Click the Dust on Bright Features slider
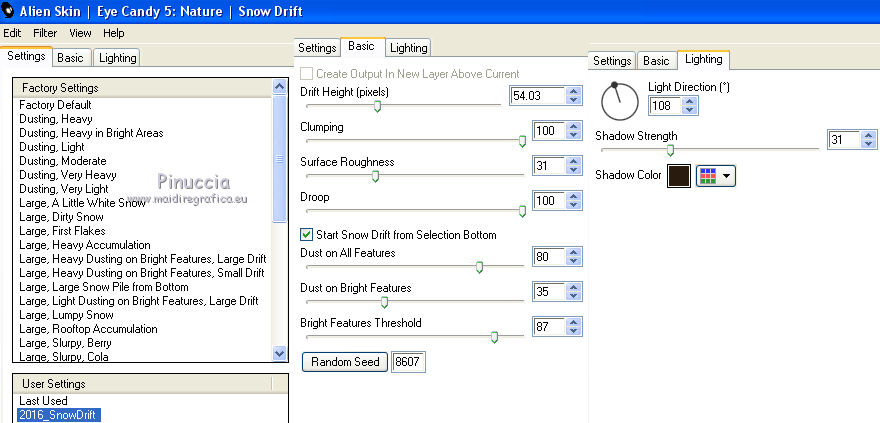Screen dimensions: 880x423 (x=384, y=302)
